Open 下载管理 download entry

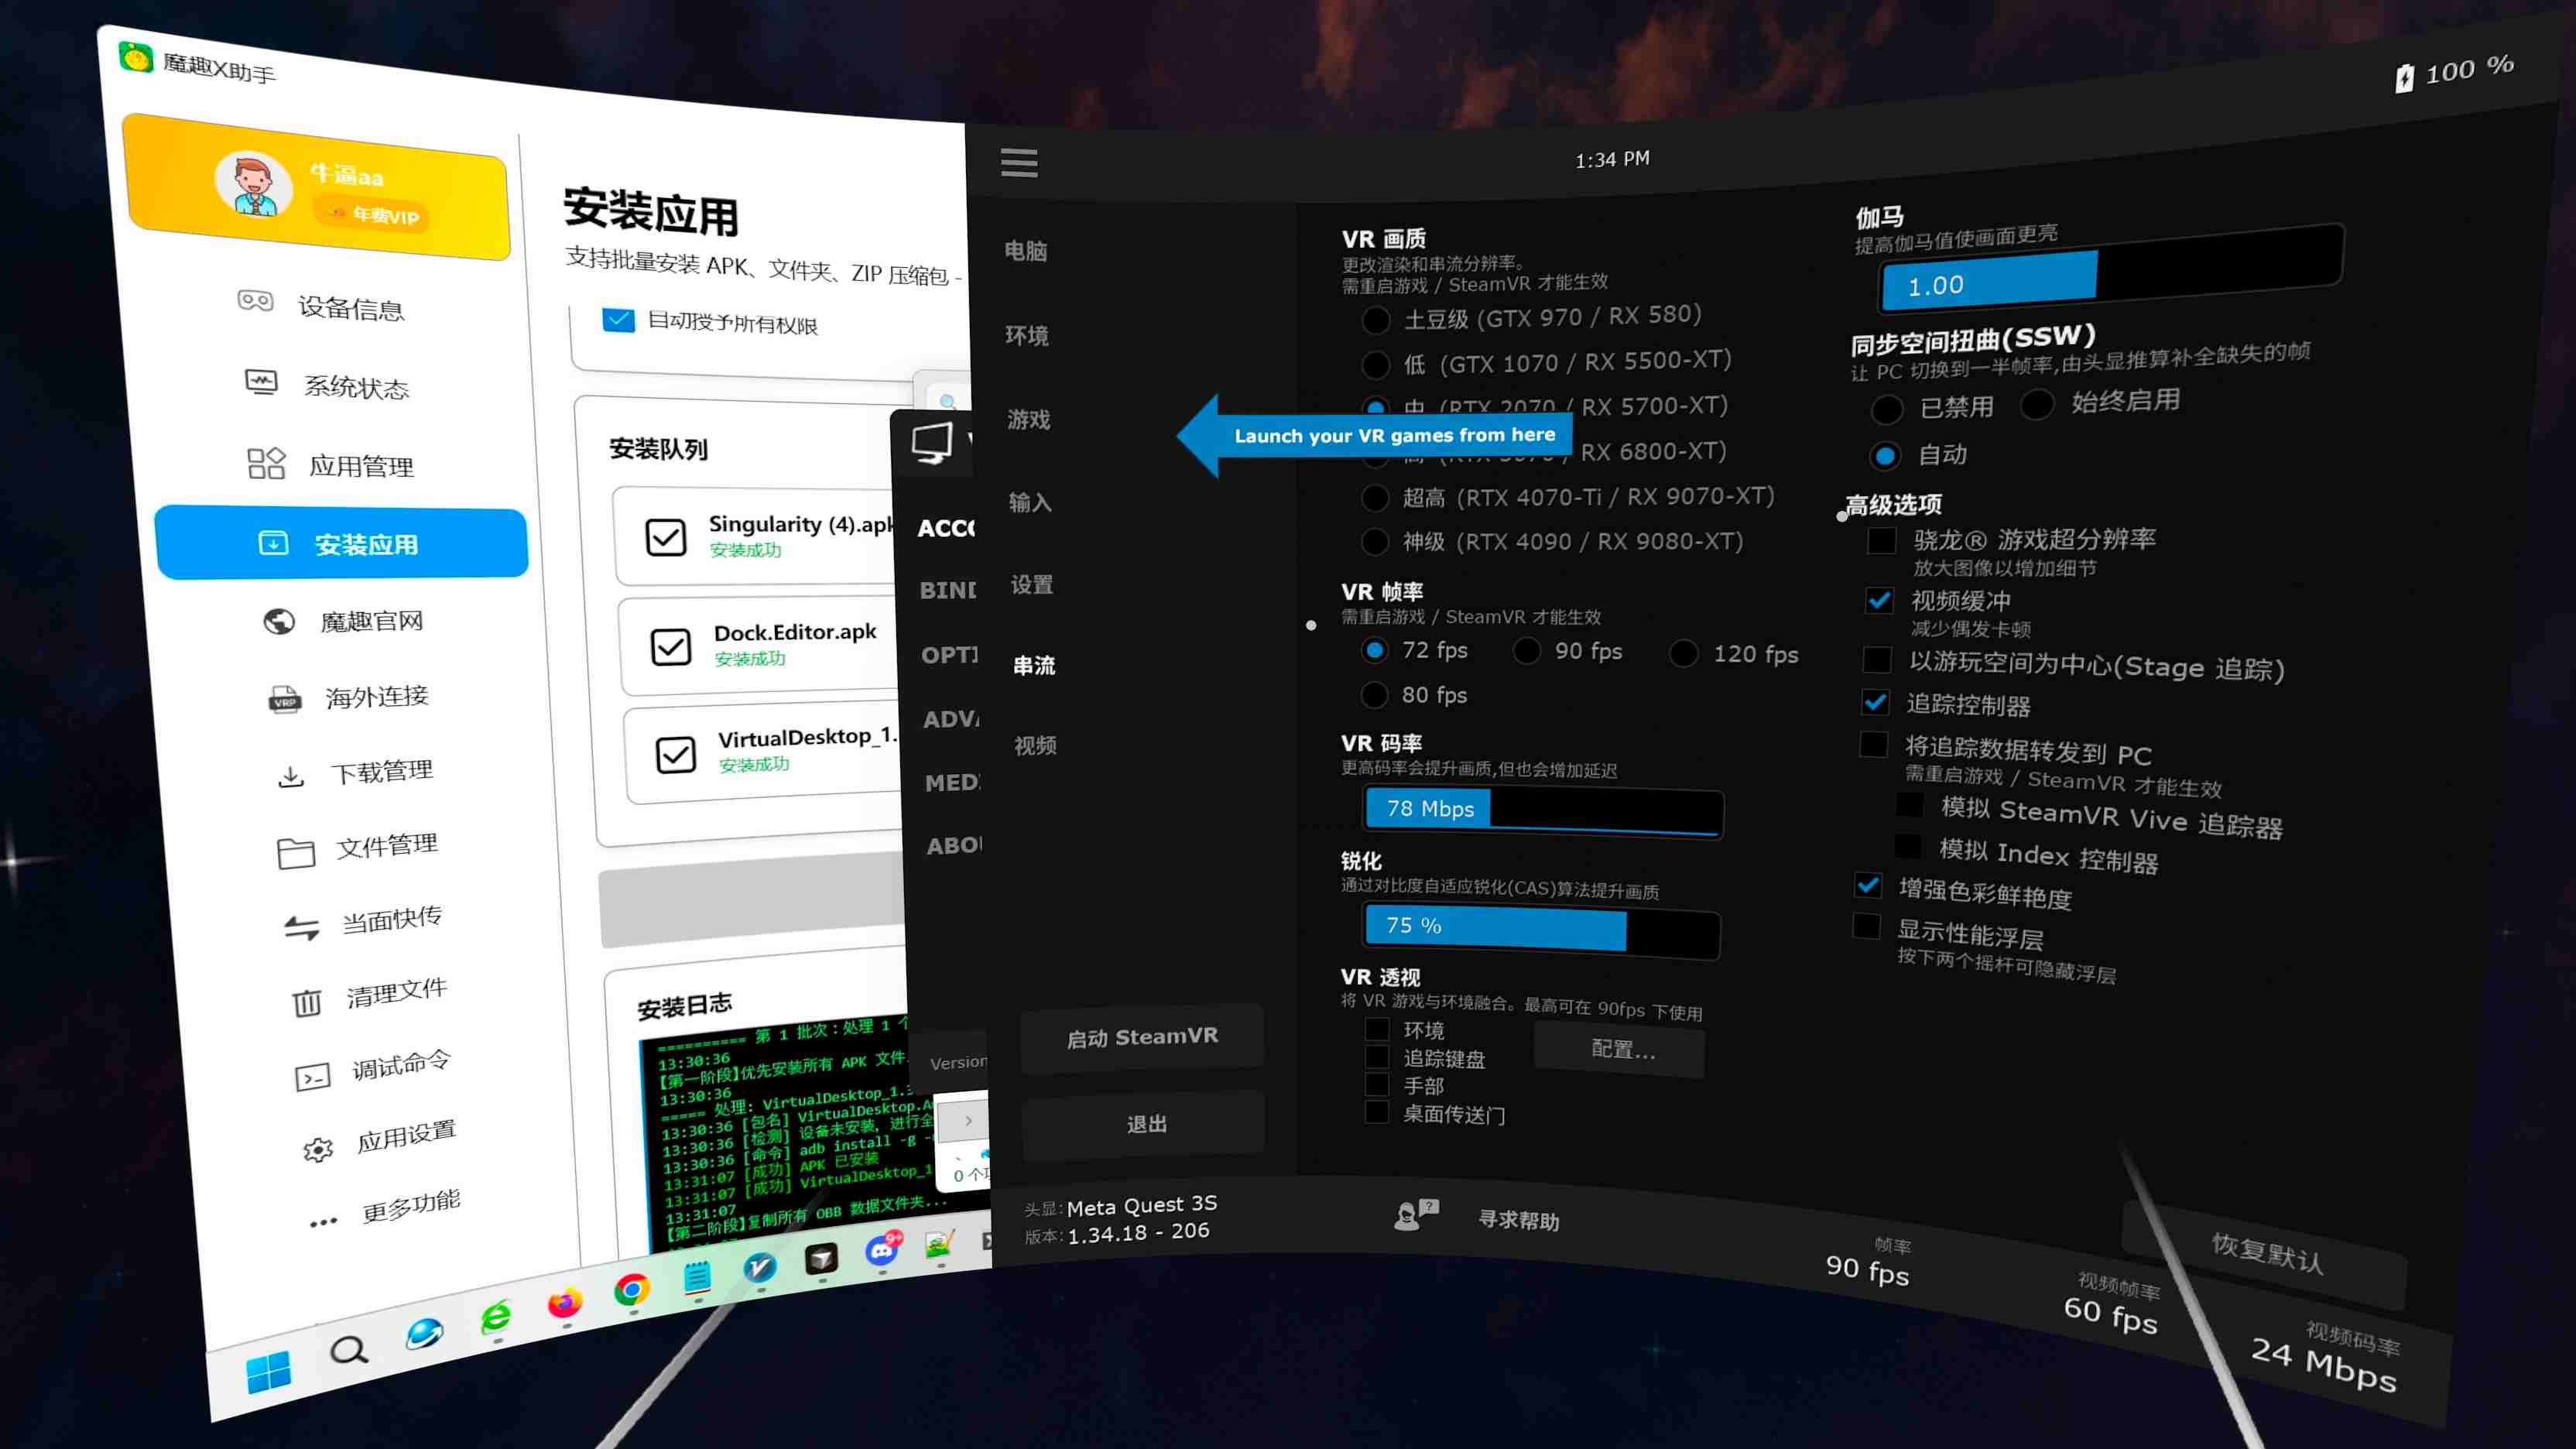(355, 773)
